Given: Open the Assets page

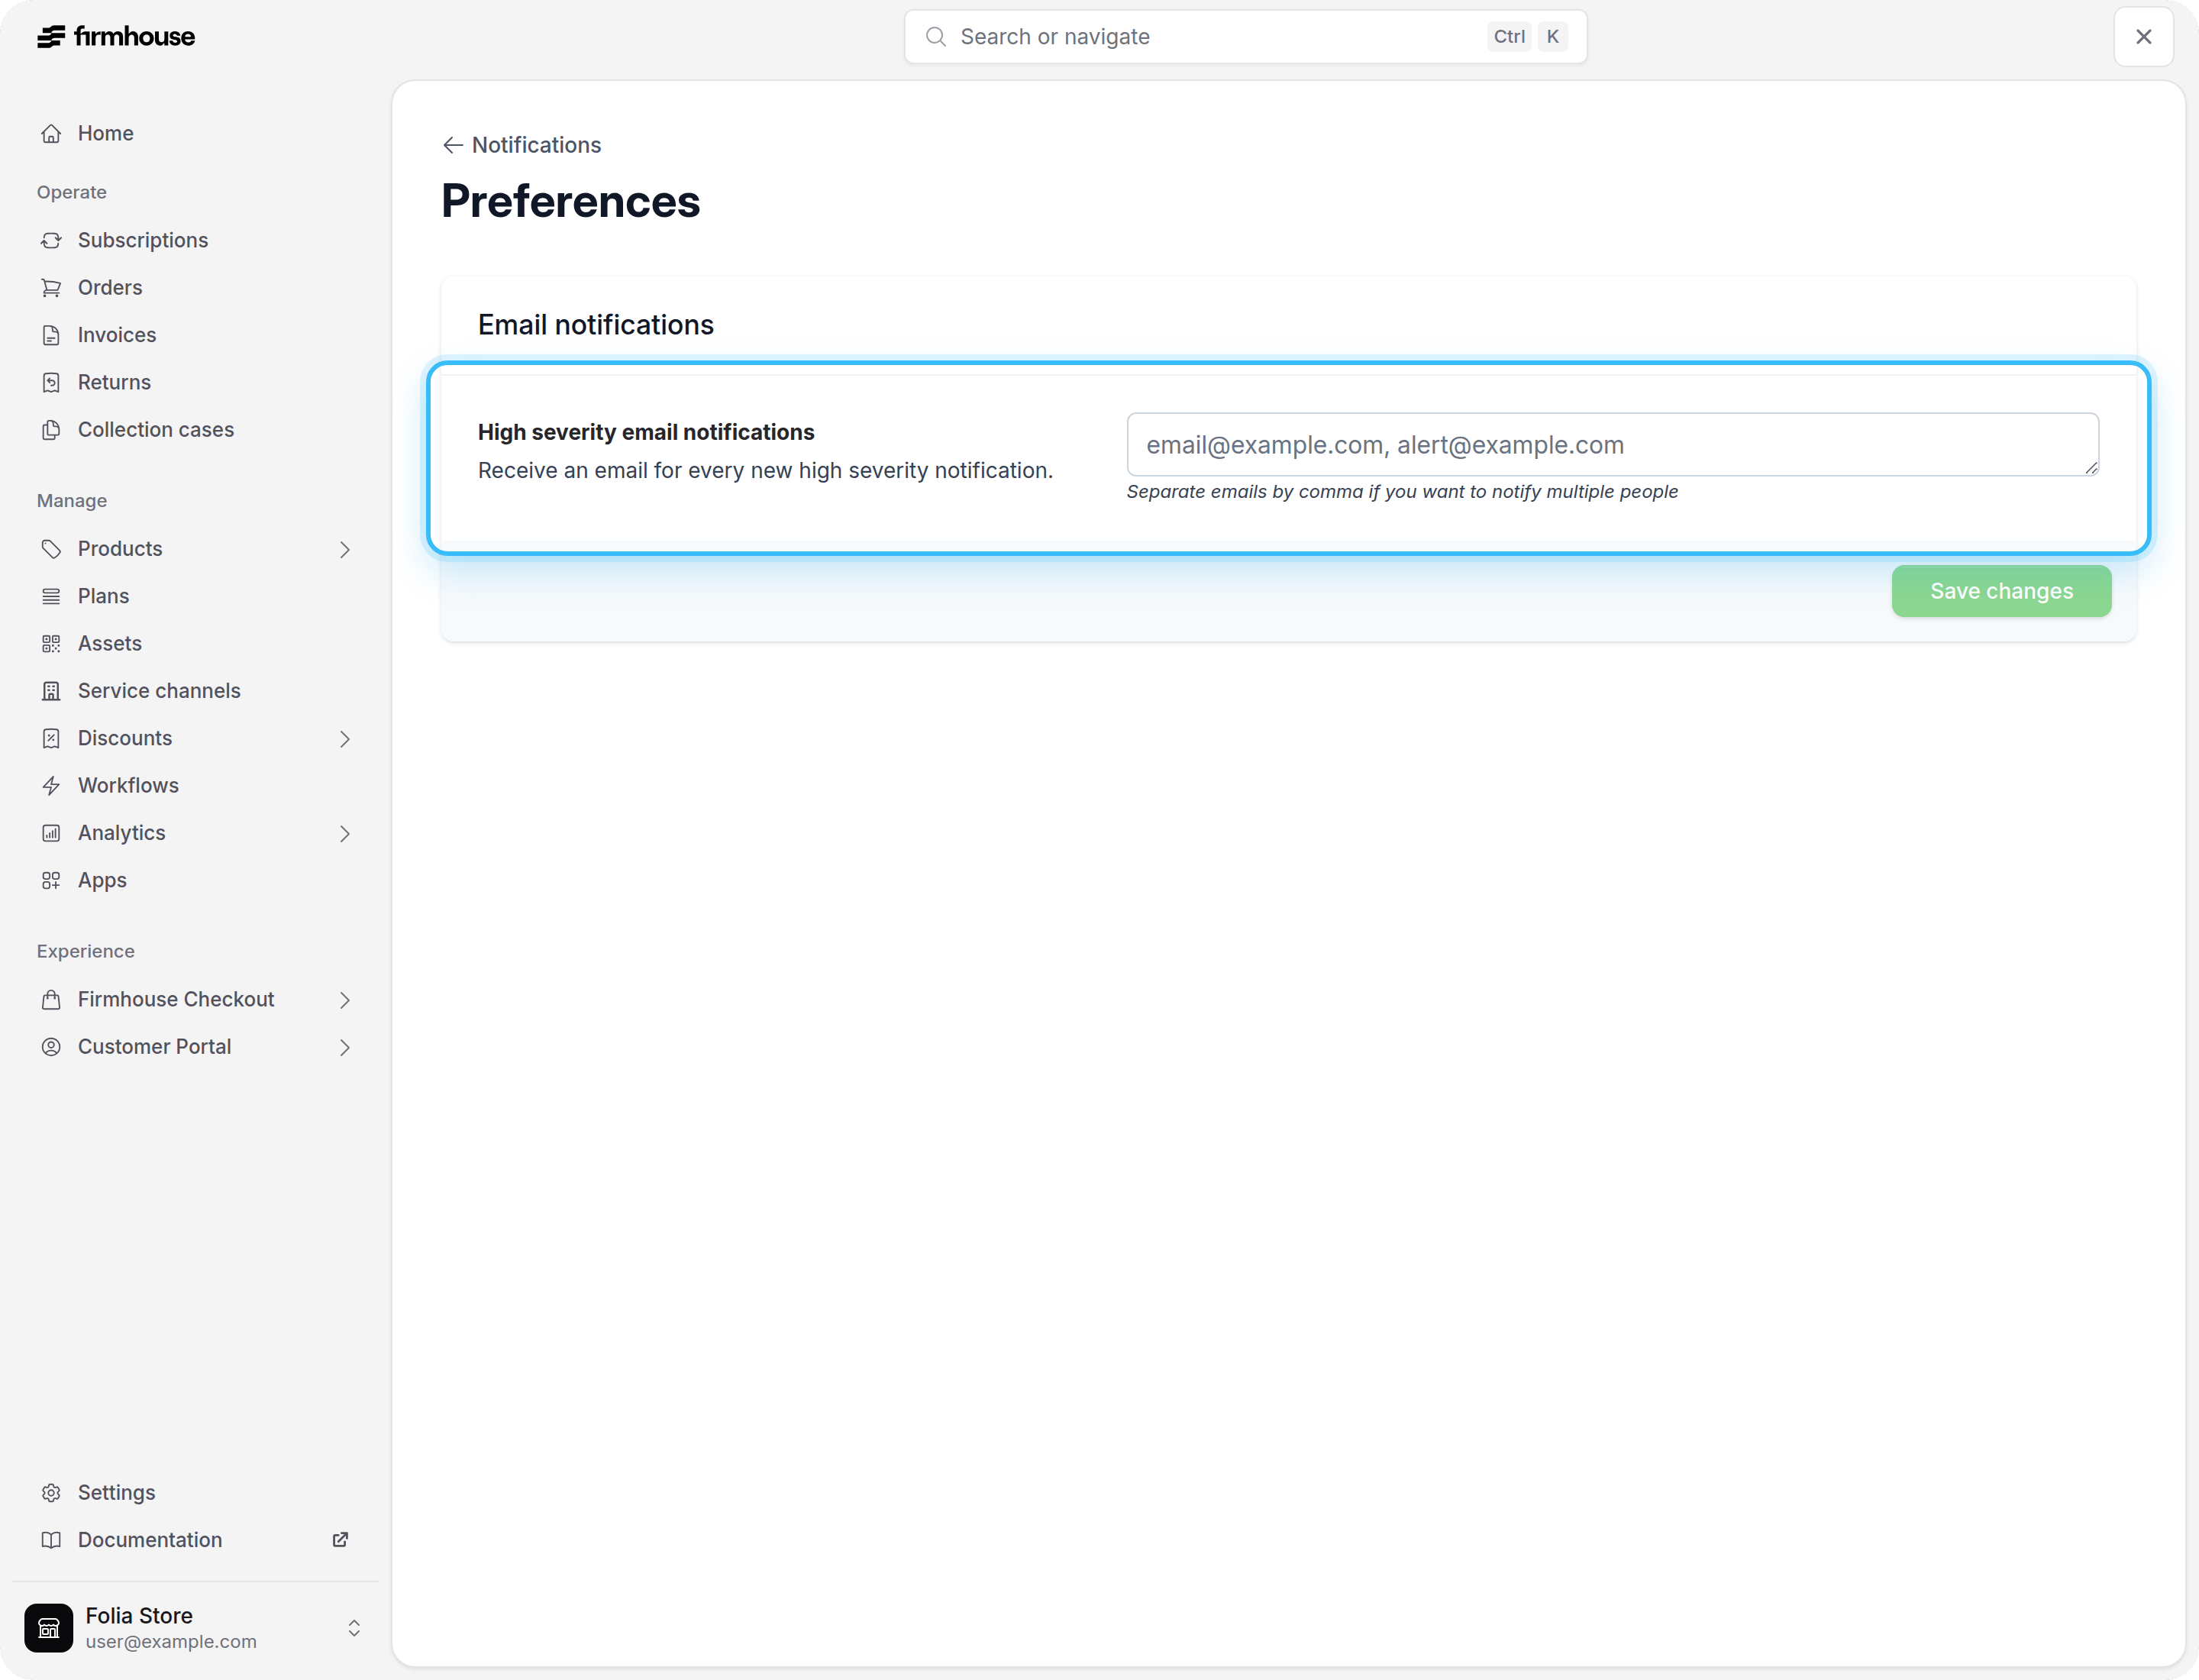Looking at the screenshot, I should [x=195, y=644].
